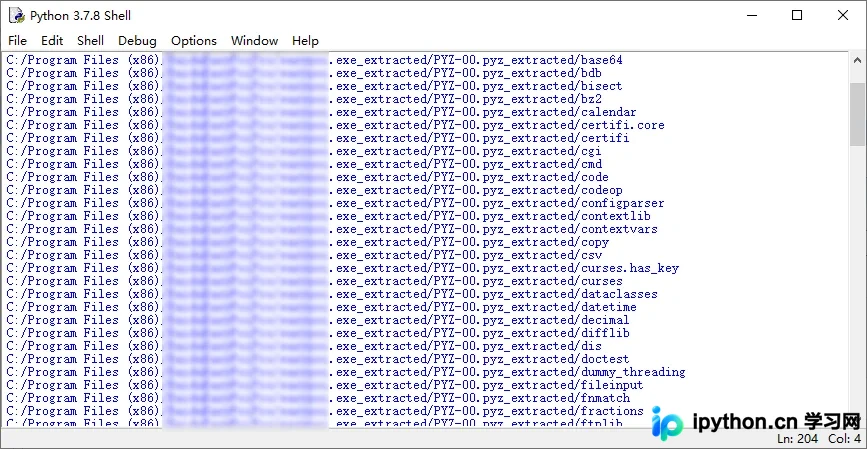Open the Help menu
Image resolution: width=867 pixels, height=449 pixels.
tap(305, 41)
